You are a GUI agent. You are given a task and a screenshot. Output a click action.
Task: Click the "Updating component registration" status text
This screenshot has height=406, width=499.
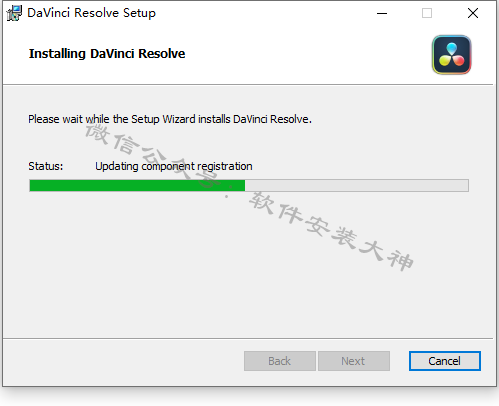(174, 166)
